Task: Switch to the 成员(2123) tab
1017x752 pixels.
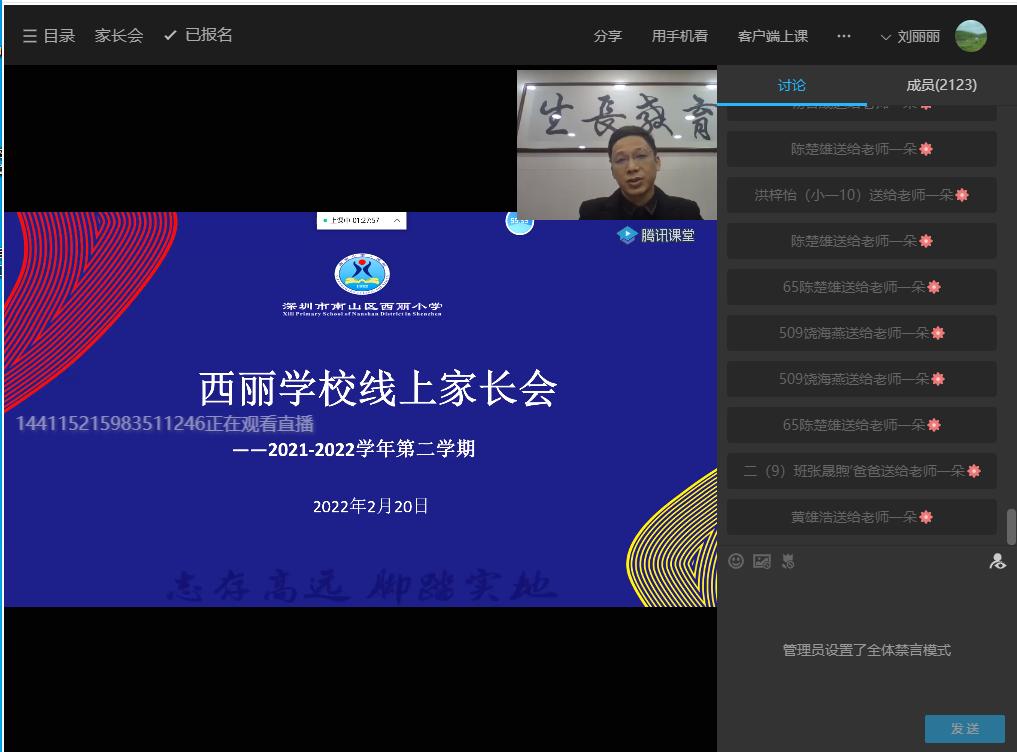Action: 941,85
